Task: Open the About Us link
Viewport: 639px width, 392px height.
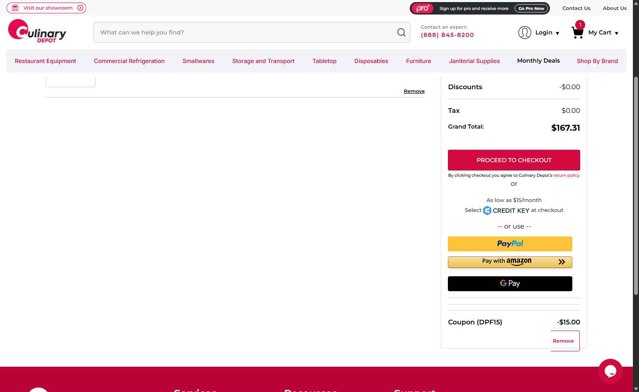Action: [615, 8]
